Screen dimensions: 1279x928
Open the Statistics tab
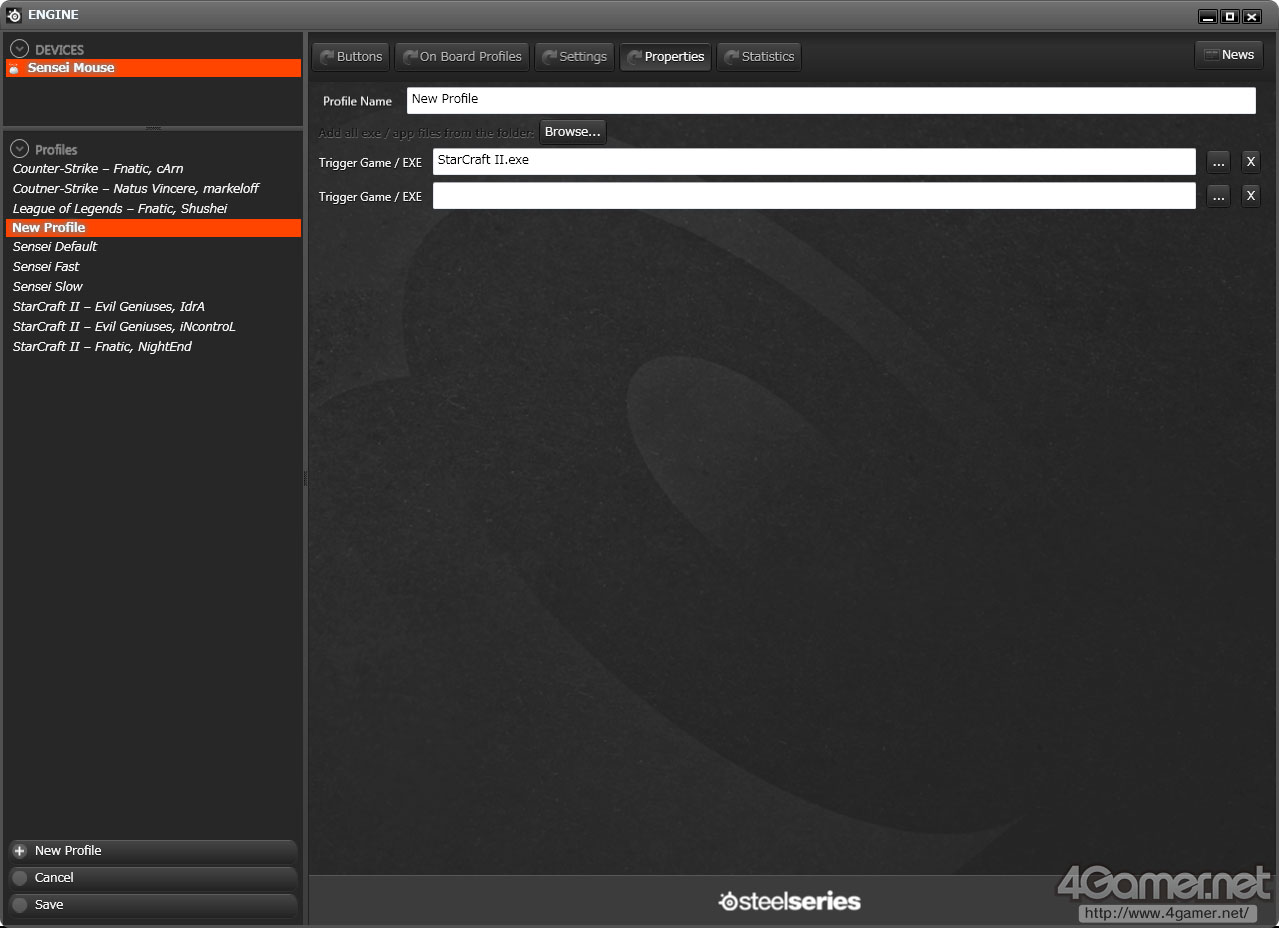coord(759,57)
